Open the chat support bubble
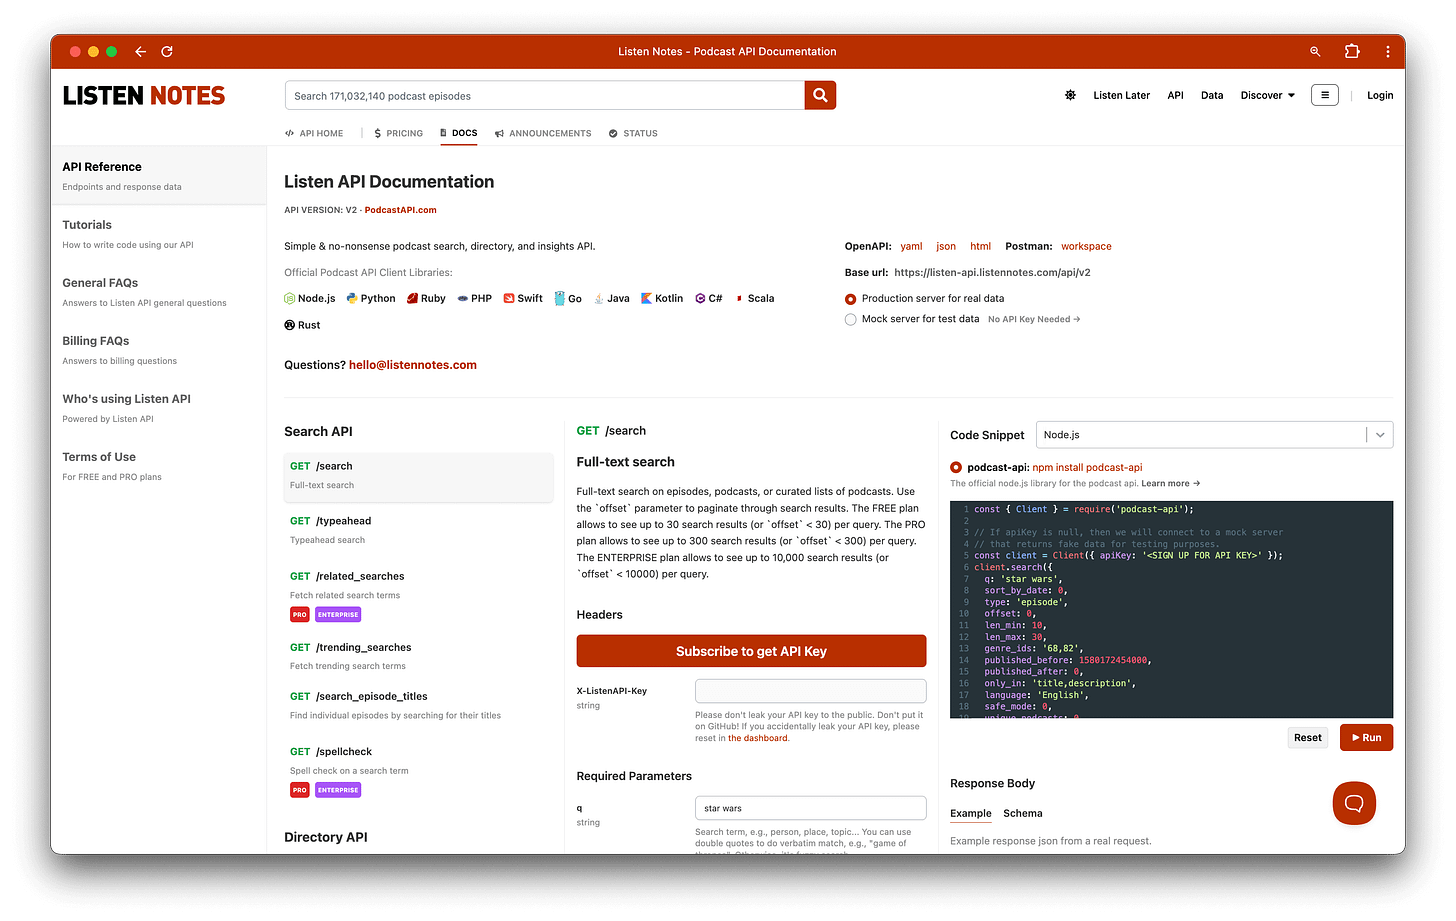Screen dimensions: 1456x921 pyautogui.click(x=1354, y=803)
